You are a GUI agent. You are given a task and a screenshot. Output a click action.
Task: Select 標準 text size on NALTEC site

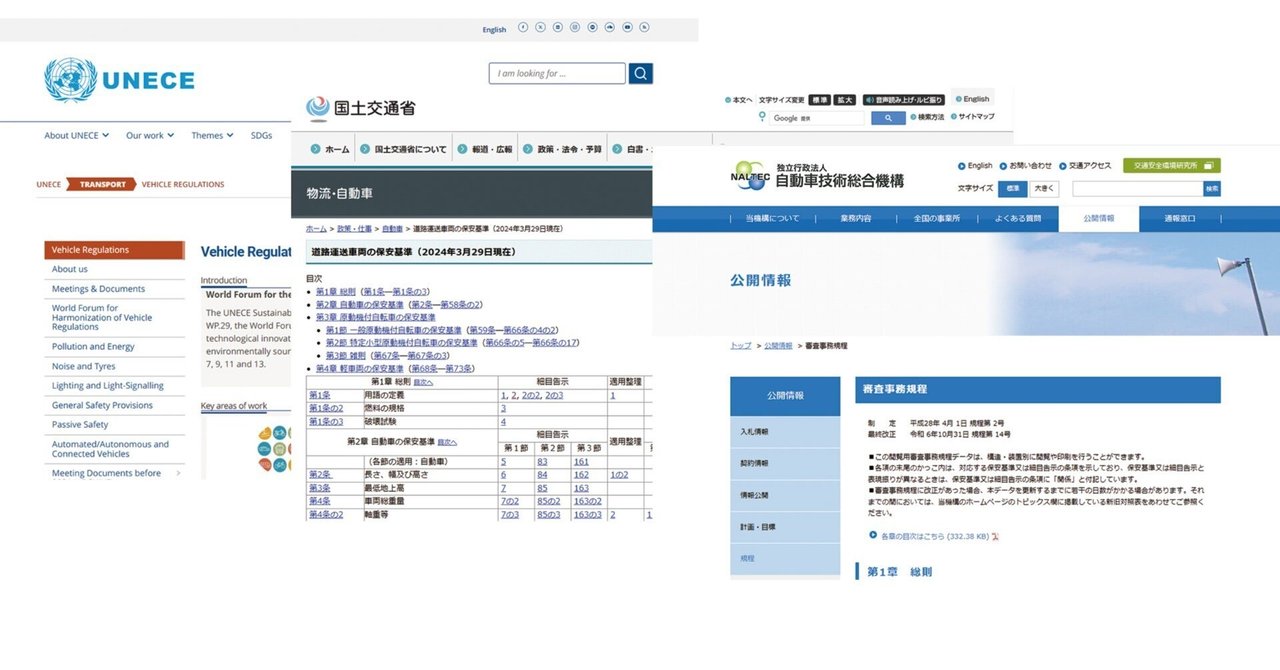[x=1014, y=188]
